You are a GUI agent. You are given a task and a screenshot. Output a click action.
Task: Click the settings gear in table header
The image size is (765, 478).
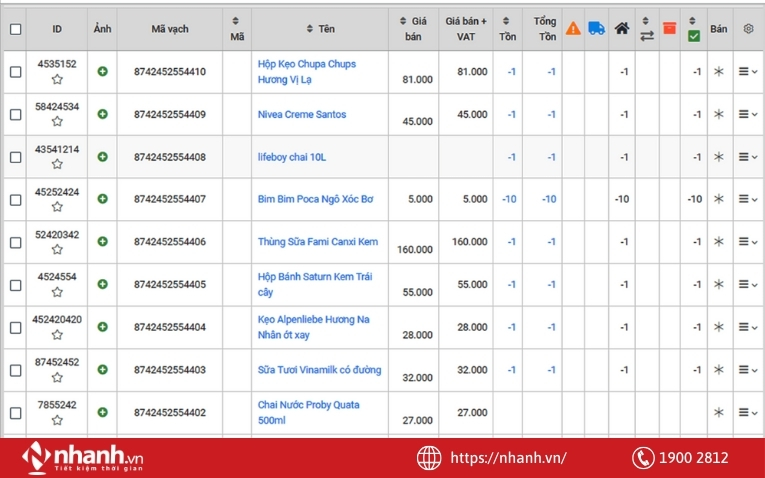[x=748, y=29]
